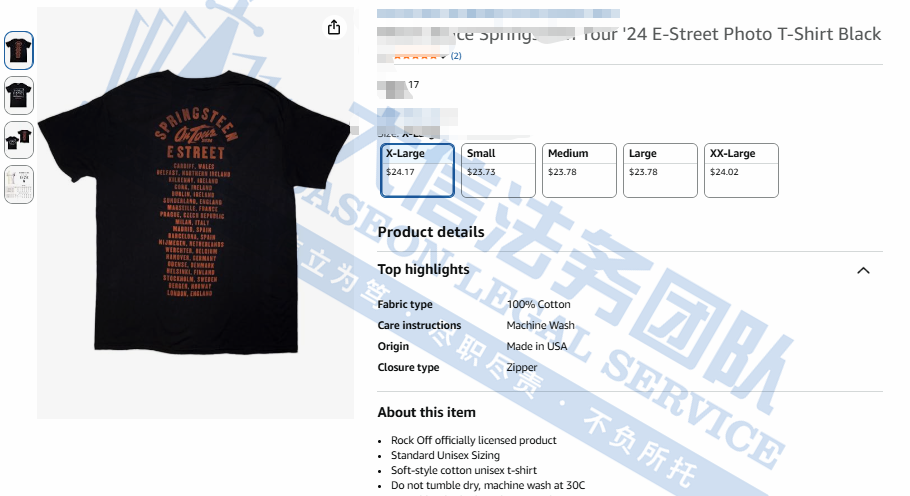Choose the Large size option
The image size is (910, 496).
[x=660, y=171]
